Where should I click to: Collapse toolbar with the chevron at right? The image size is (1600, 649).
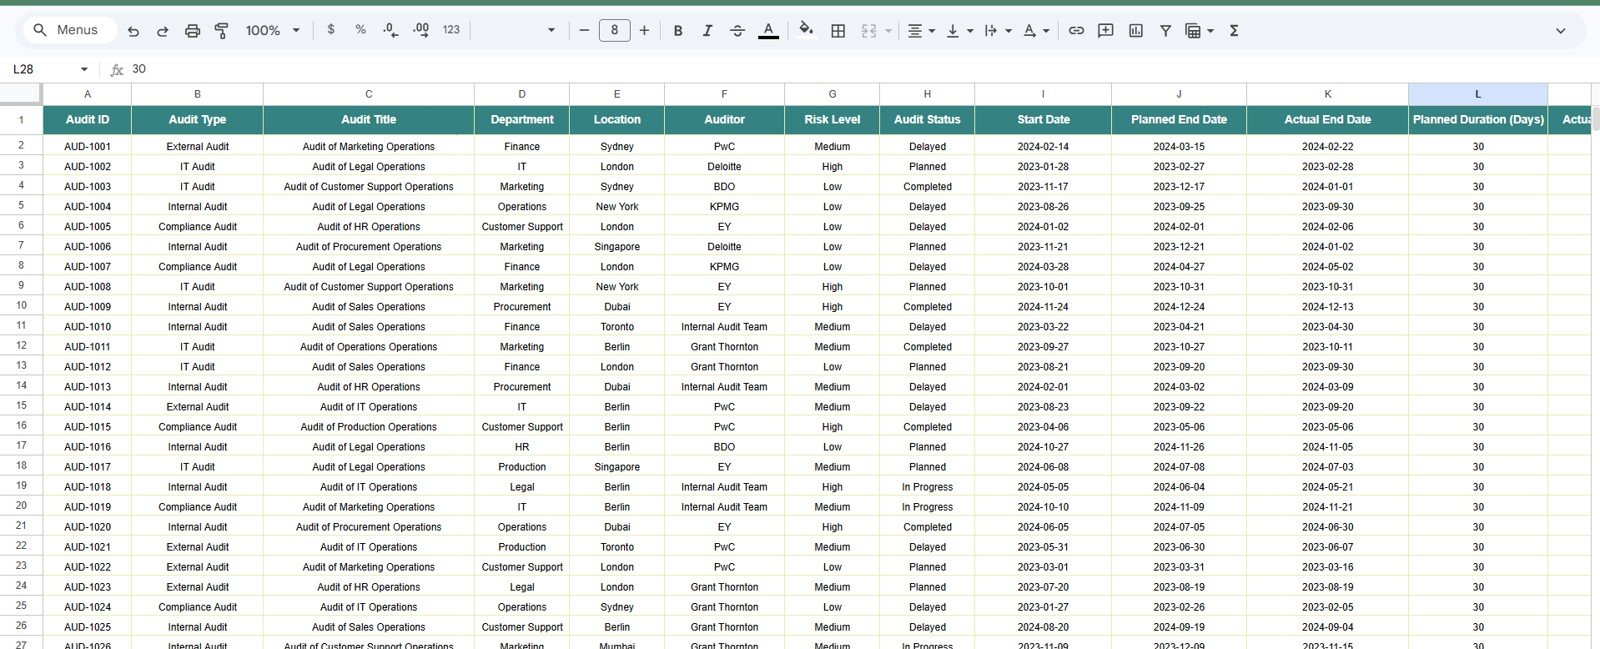[1560, 31]
